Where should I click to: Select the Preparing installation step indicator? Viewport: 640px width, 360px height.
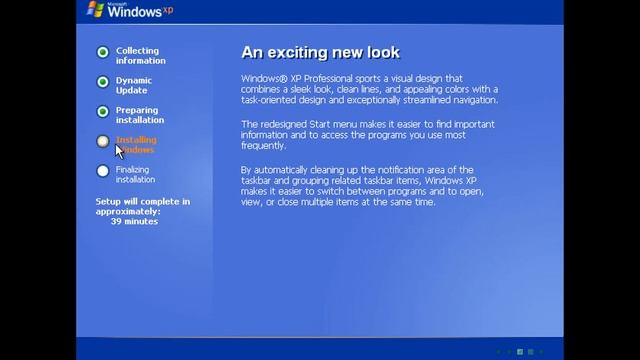103,112
